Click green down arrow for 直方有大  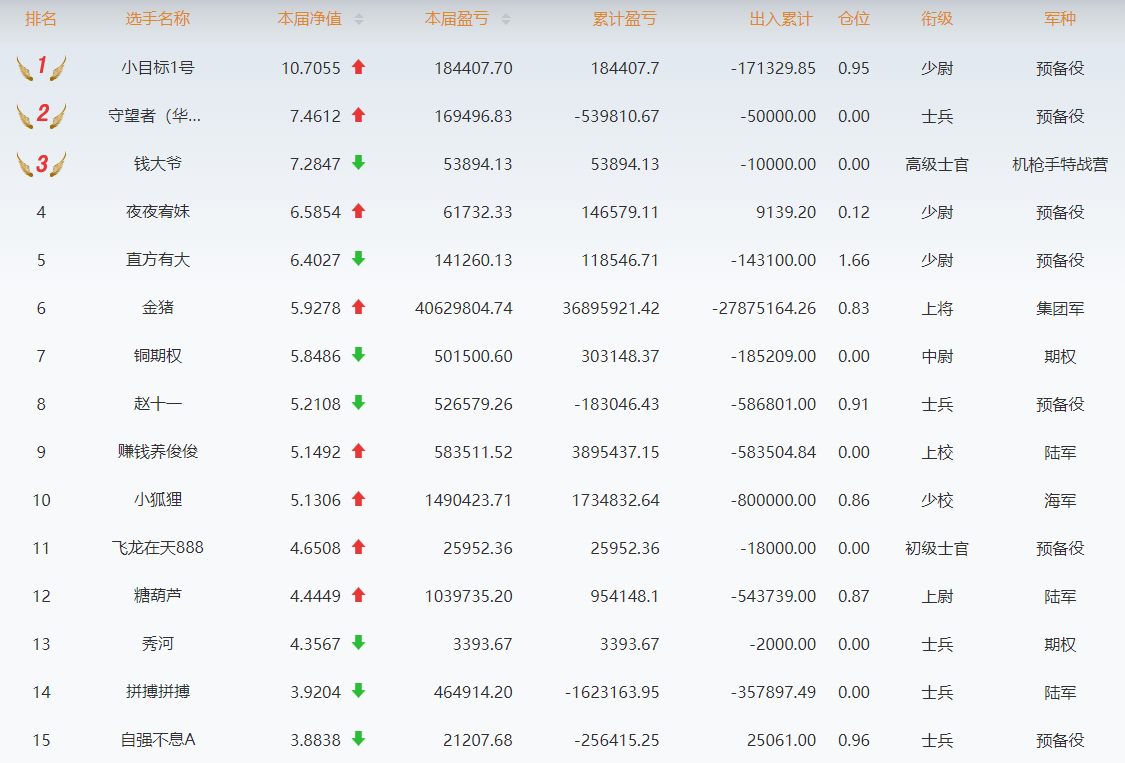point(359,260)
